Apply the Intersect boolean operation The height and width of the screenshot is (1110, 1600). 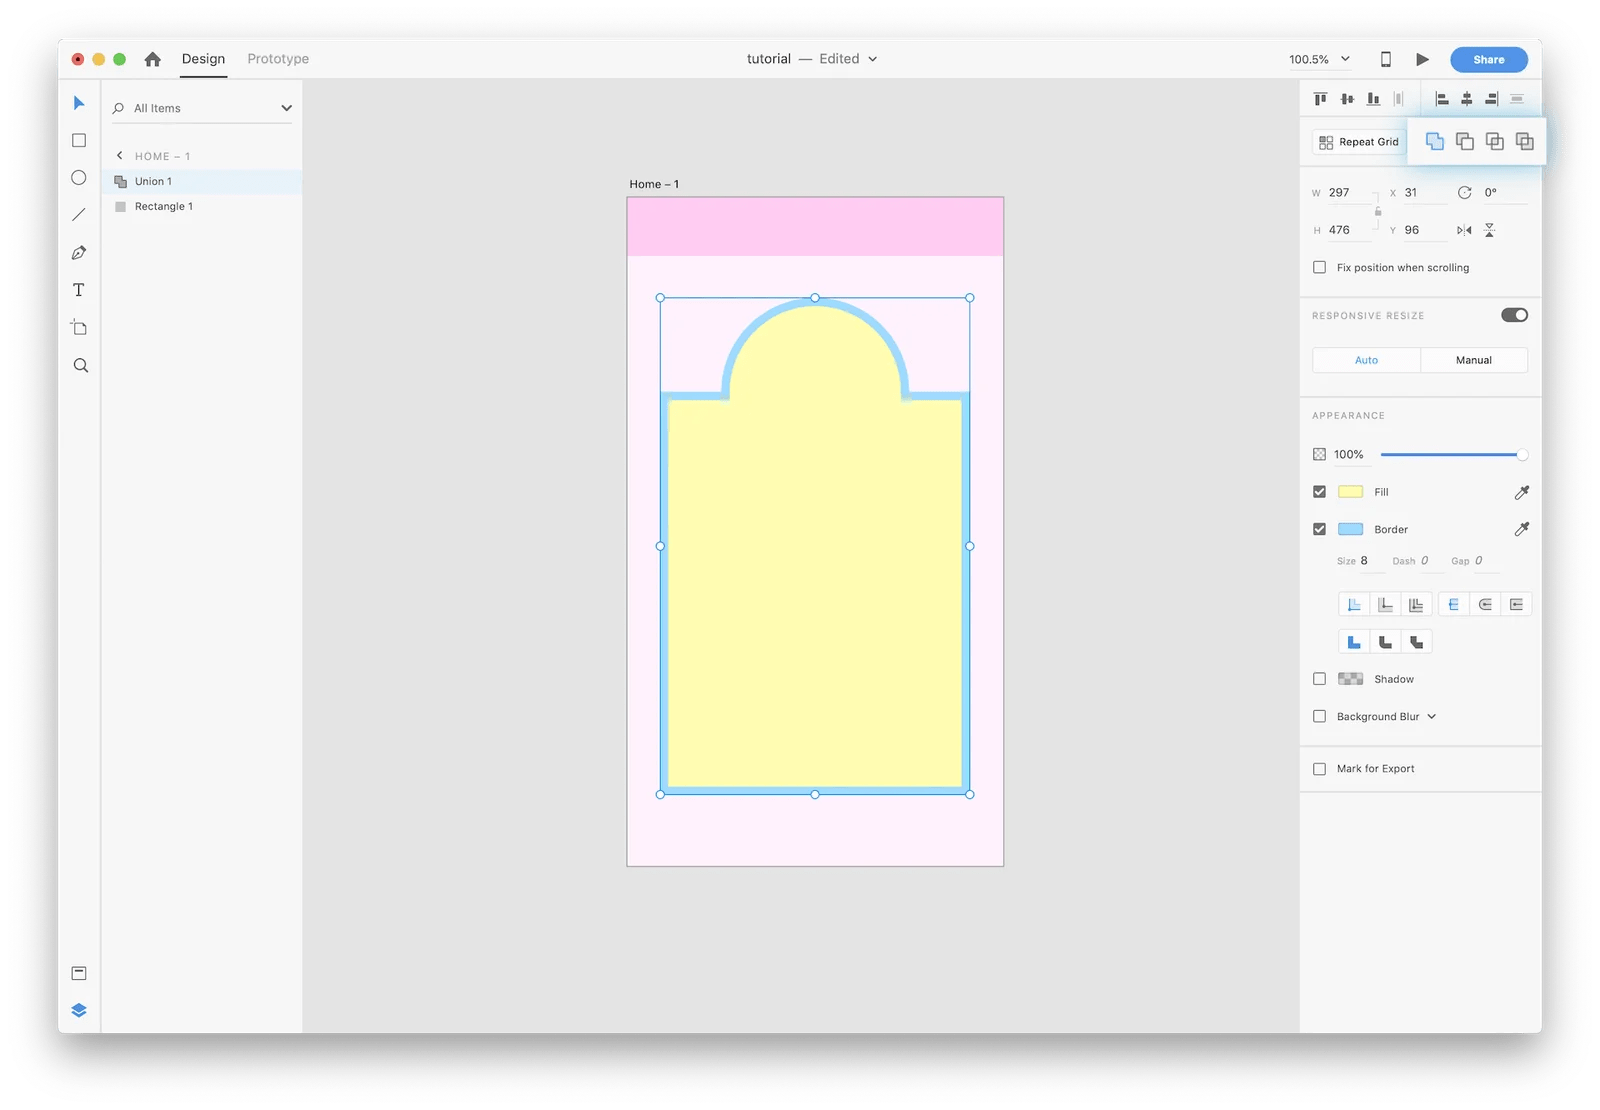[x=1495, y=141]
